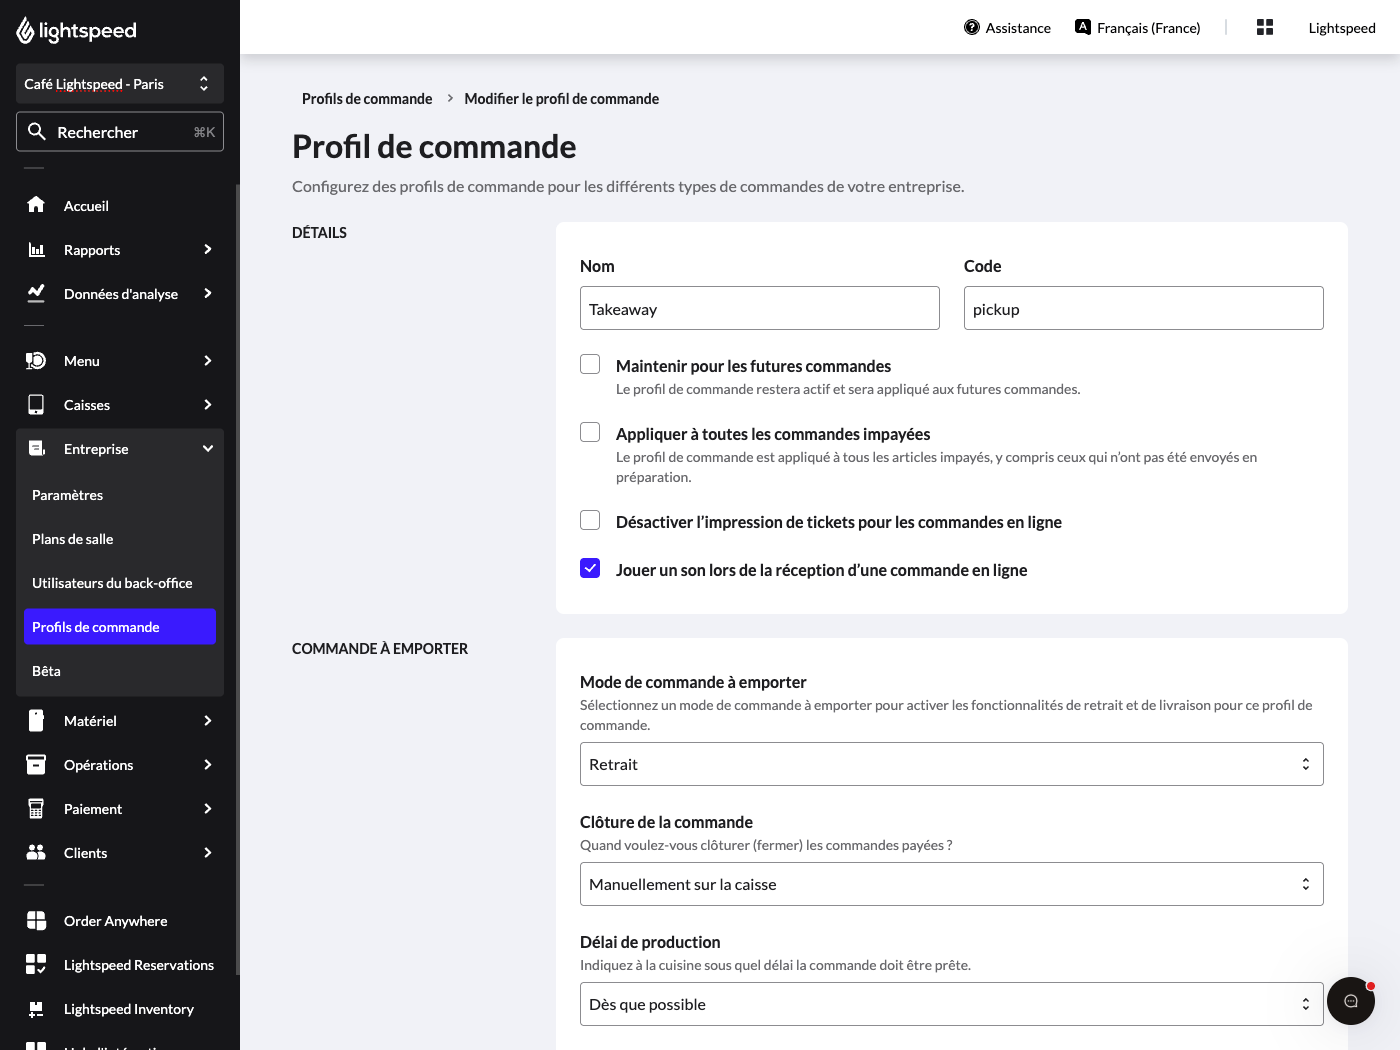
Task: Go back via Profils de commande breadcrumb
Action: (x=367, y=98)
